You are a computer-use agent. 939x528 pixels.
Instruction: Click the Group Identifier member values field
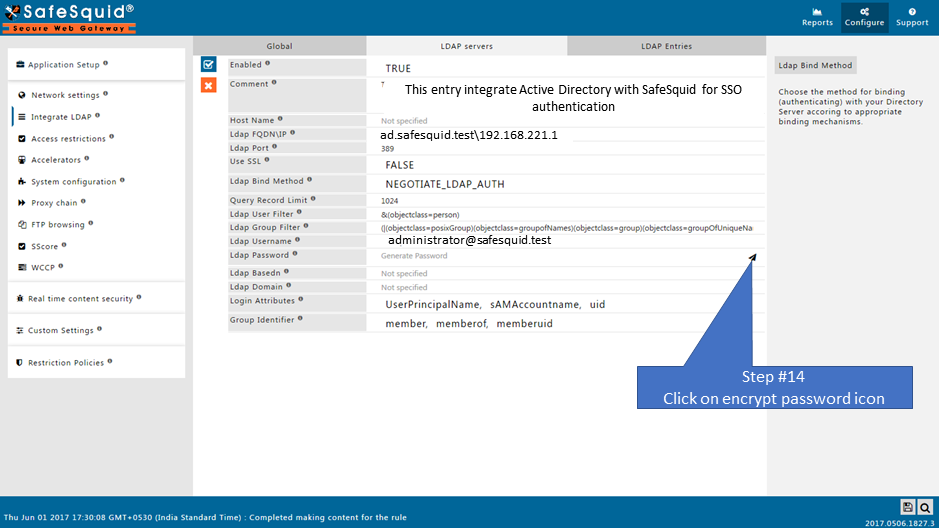[566, 323]
